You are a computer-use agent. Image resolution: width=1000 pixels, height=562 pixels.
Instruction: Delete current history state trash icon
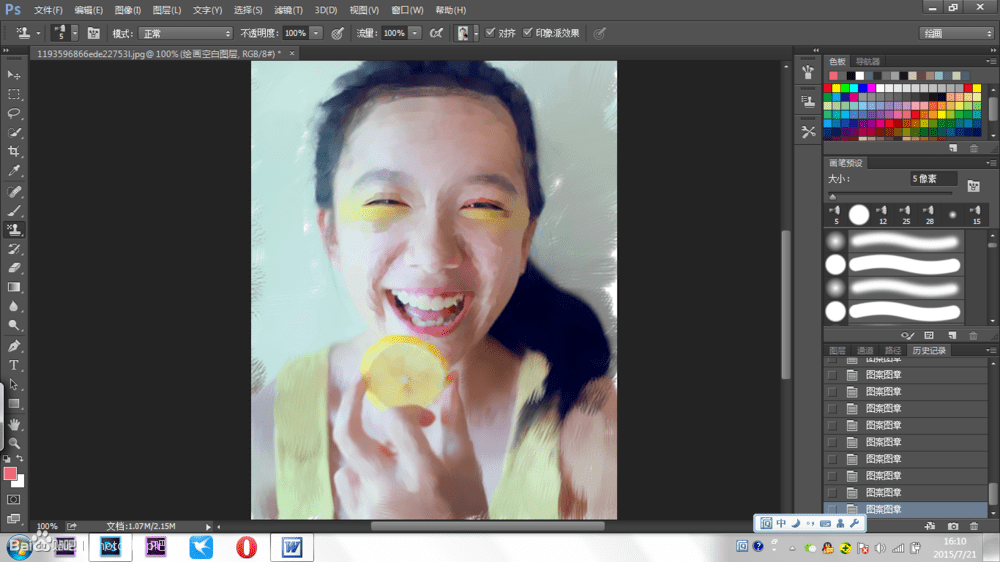pos(974,526)
